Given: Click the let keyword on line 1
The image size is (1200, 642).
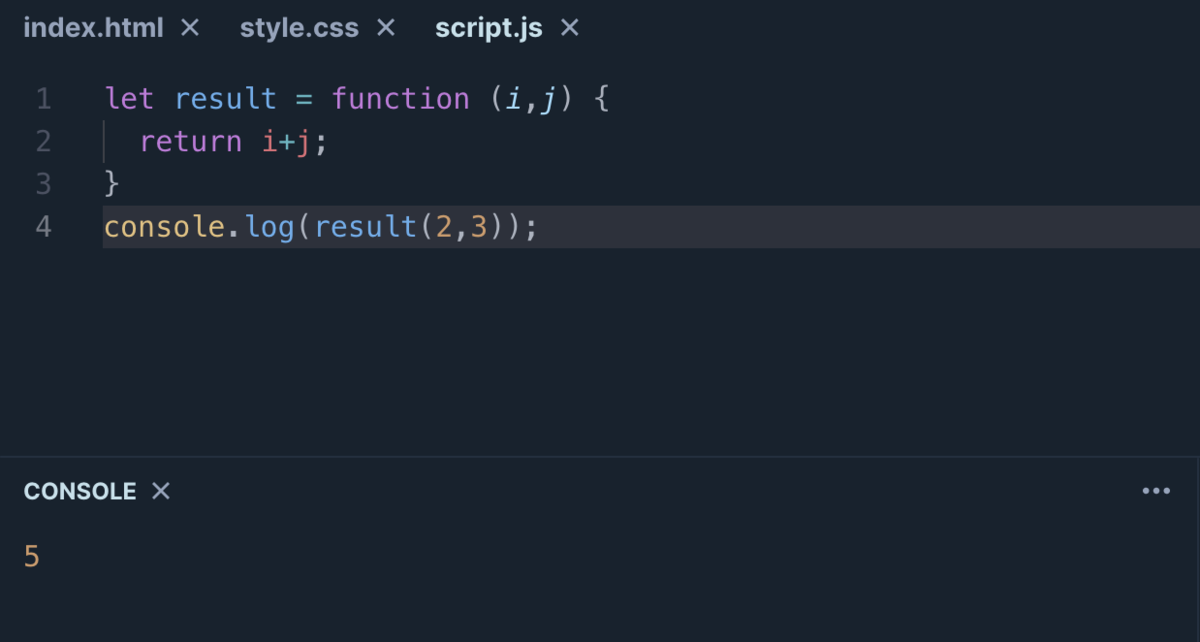Looking at the screenshot, I should tap(128, 98).
